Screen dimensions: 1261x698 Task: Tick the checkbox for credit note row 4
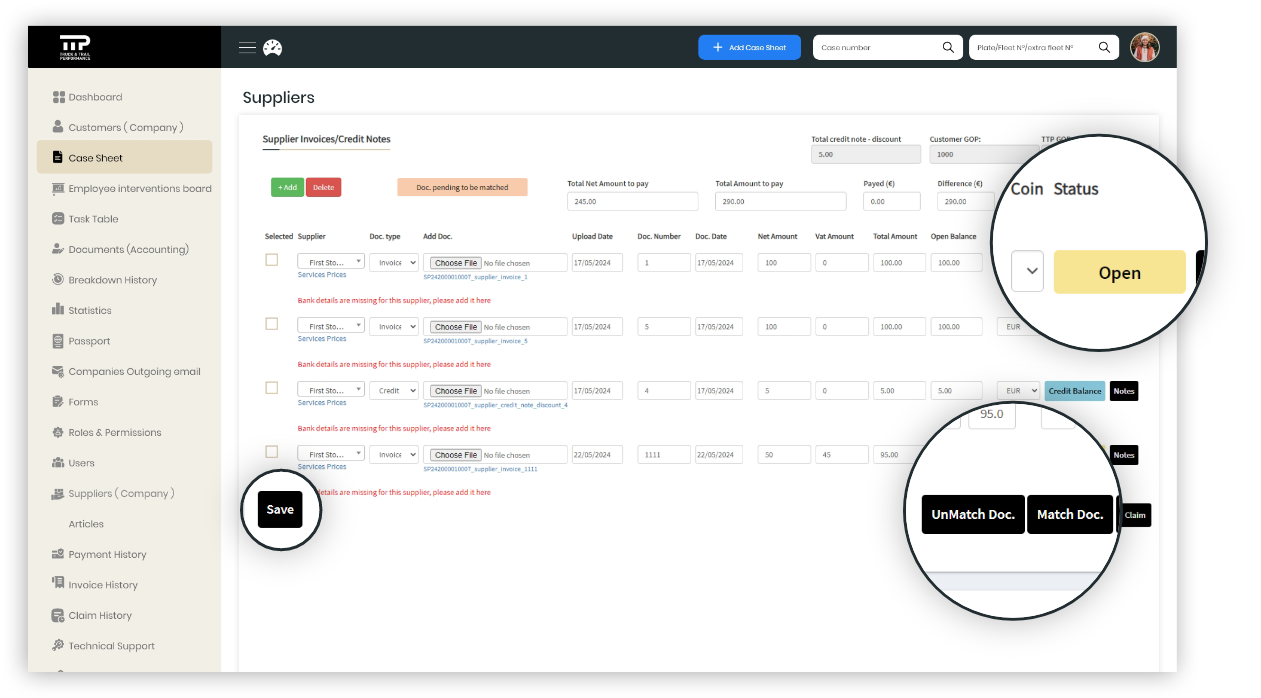pos(271,388)
